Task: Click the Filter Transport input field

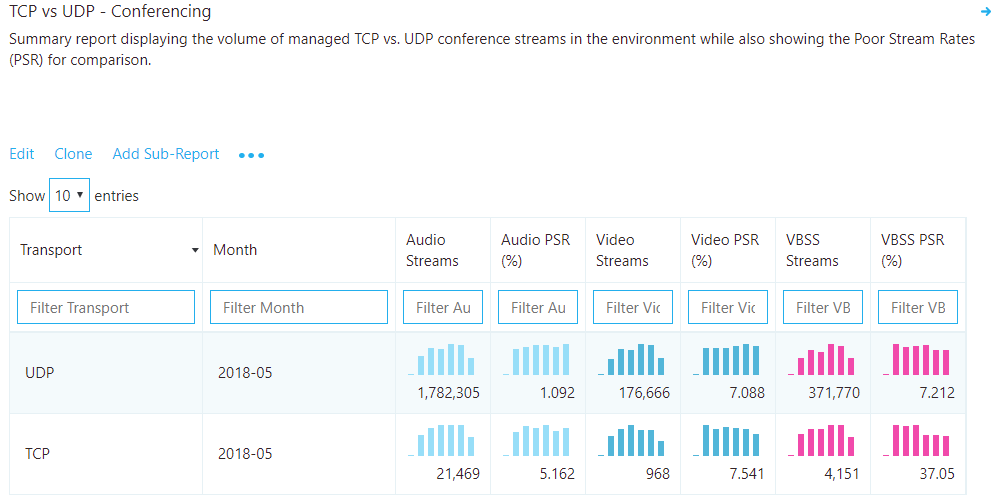Action: coord(106,307)
